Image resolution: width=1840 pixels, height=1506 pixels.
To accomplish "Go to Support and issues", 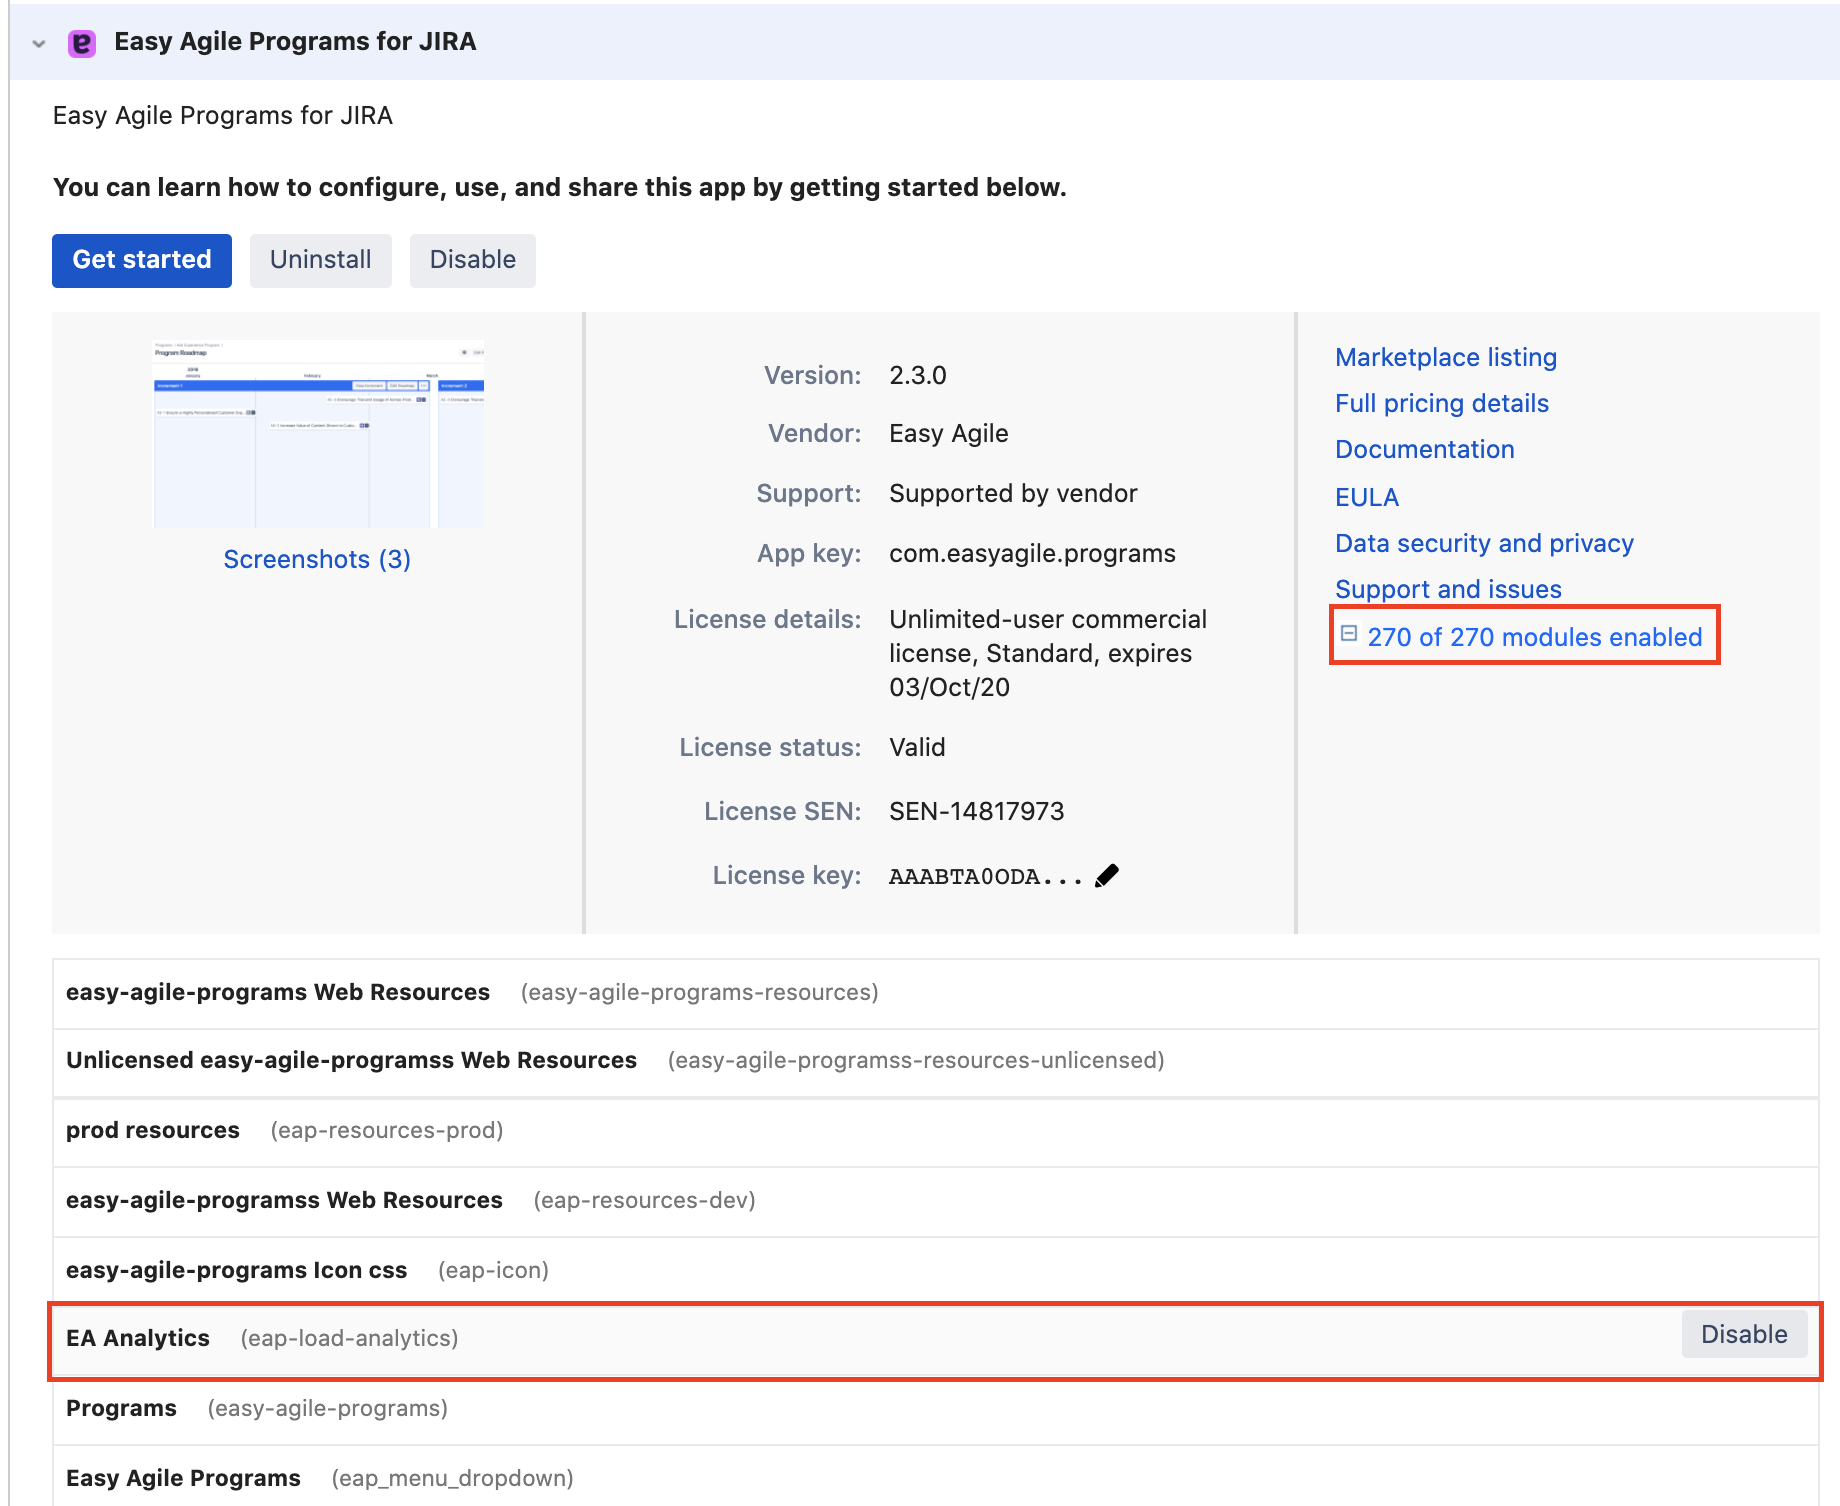I will pyautogui.click(x=1448, y=589).
